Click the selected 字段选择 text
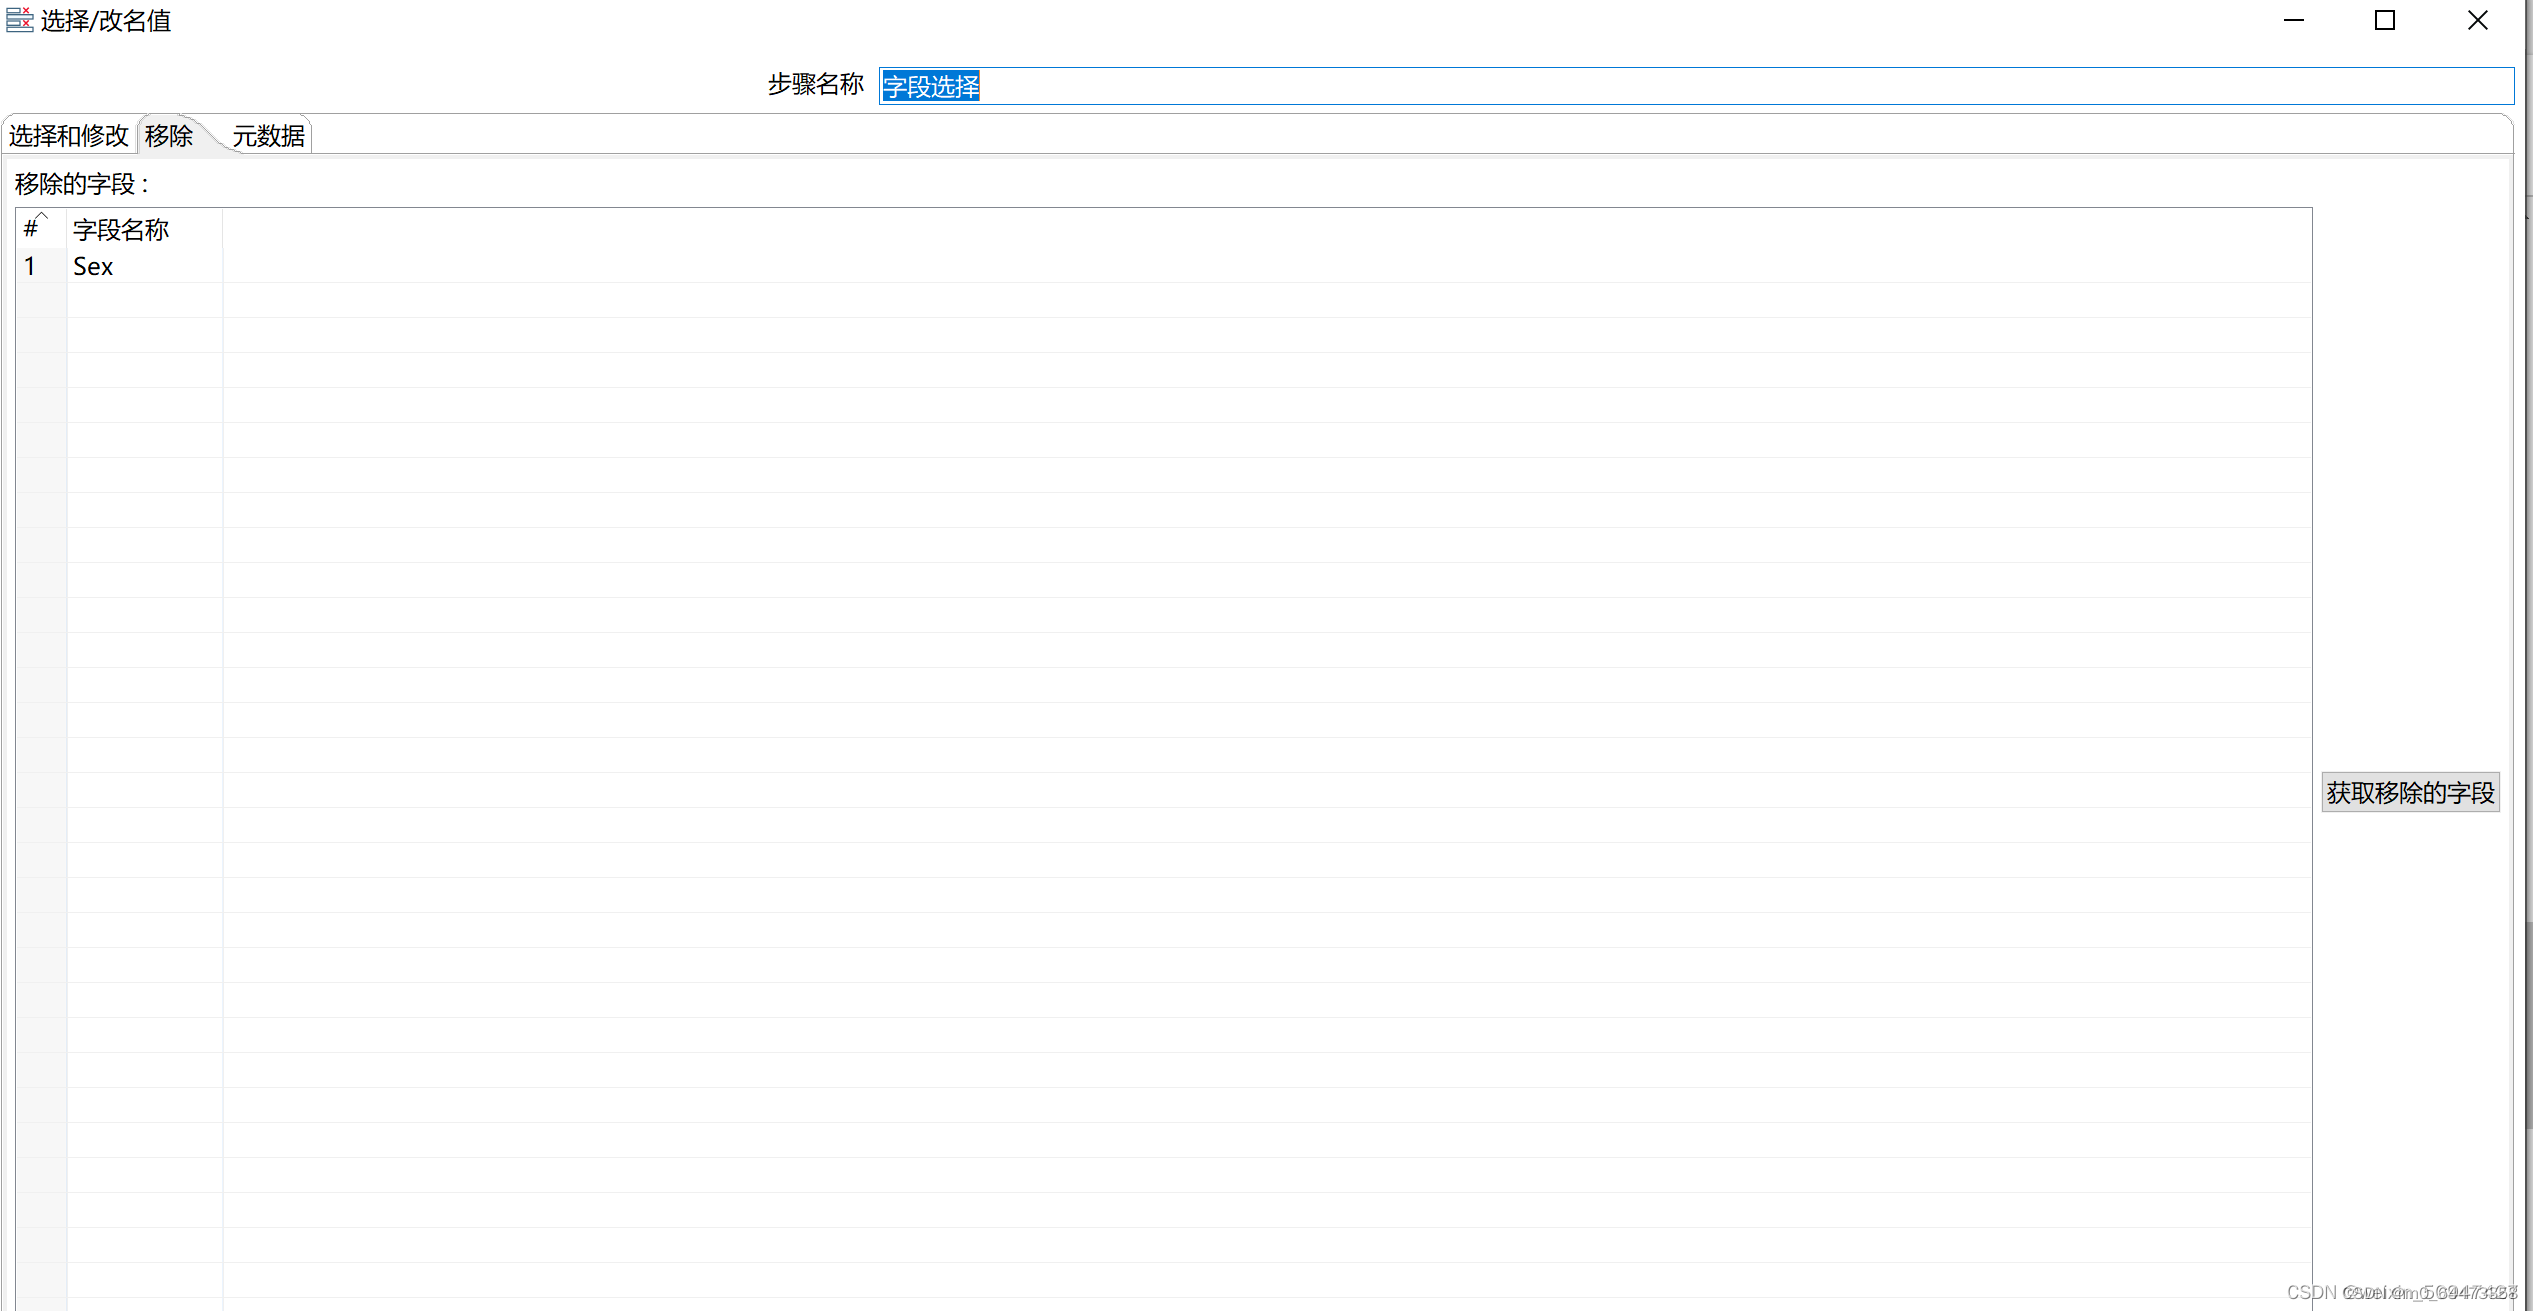Screen dimensions: 2533x1311 point(930,86)
